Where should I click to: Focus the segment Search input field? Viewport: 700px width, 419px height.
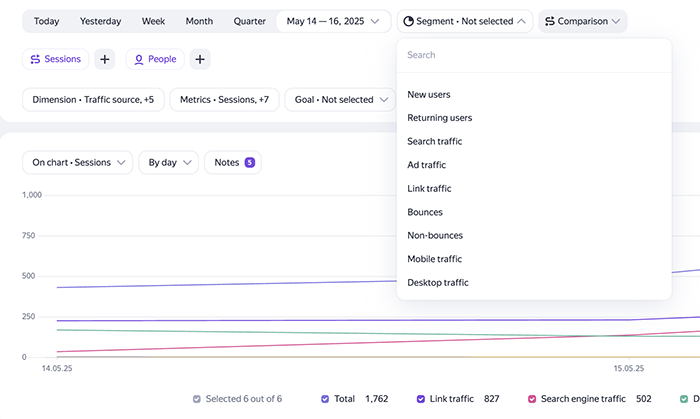pos(534,55)
